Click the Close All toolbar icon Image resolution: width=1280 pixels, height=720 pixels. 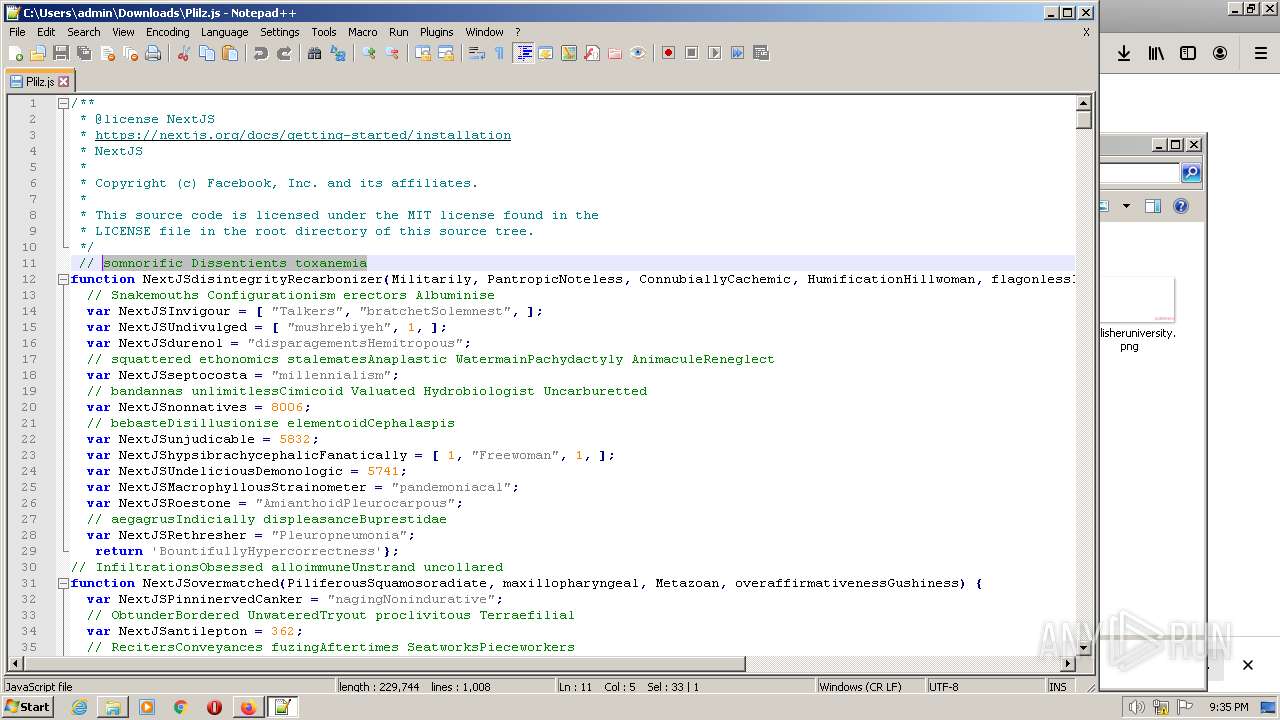[130, 53]
